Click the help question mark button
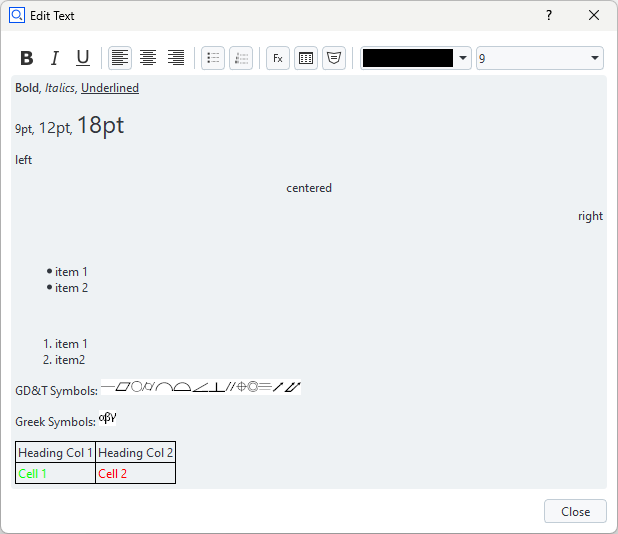 point(549,15)
